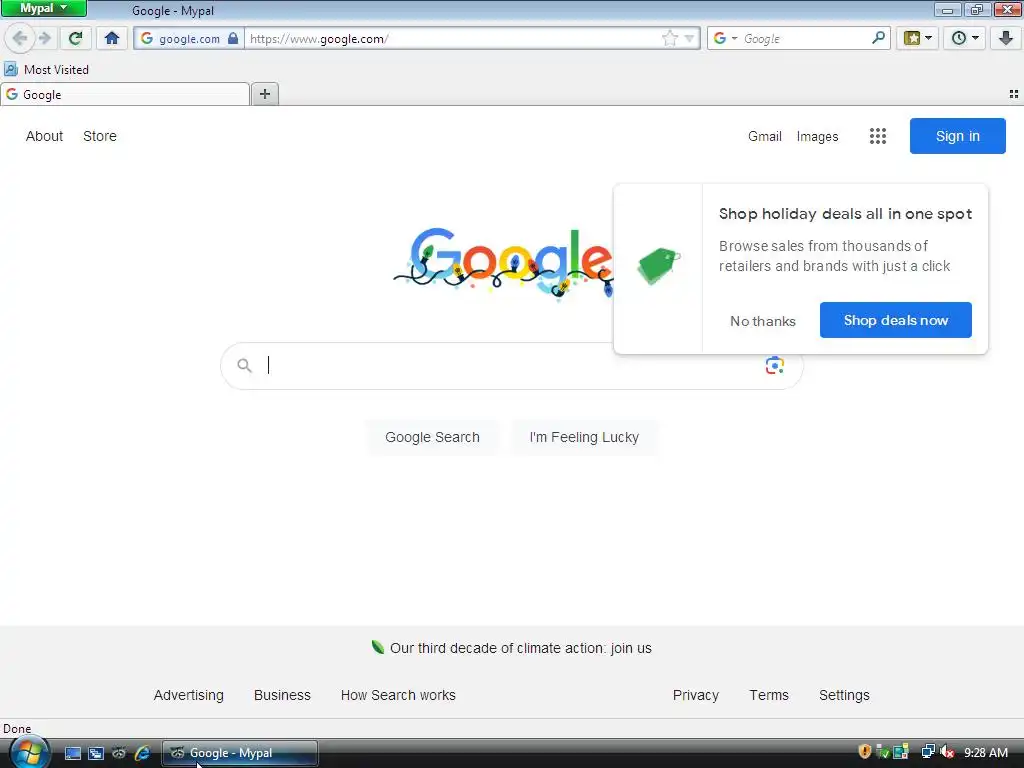The width and height of the screenshot is (1024, 768).
Task: Select the Google tab
Action: (125, 95)
